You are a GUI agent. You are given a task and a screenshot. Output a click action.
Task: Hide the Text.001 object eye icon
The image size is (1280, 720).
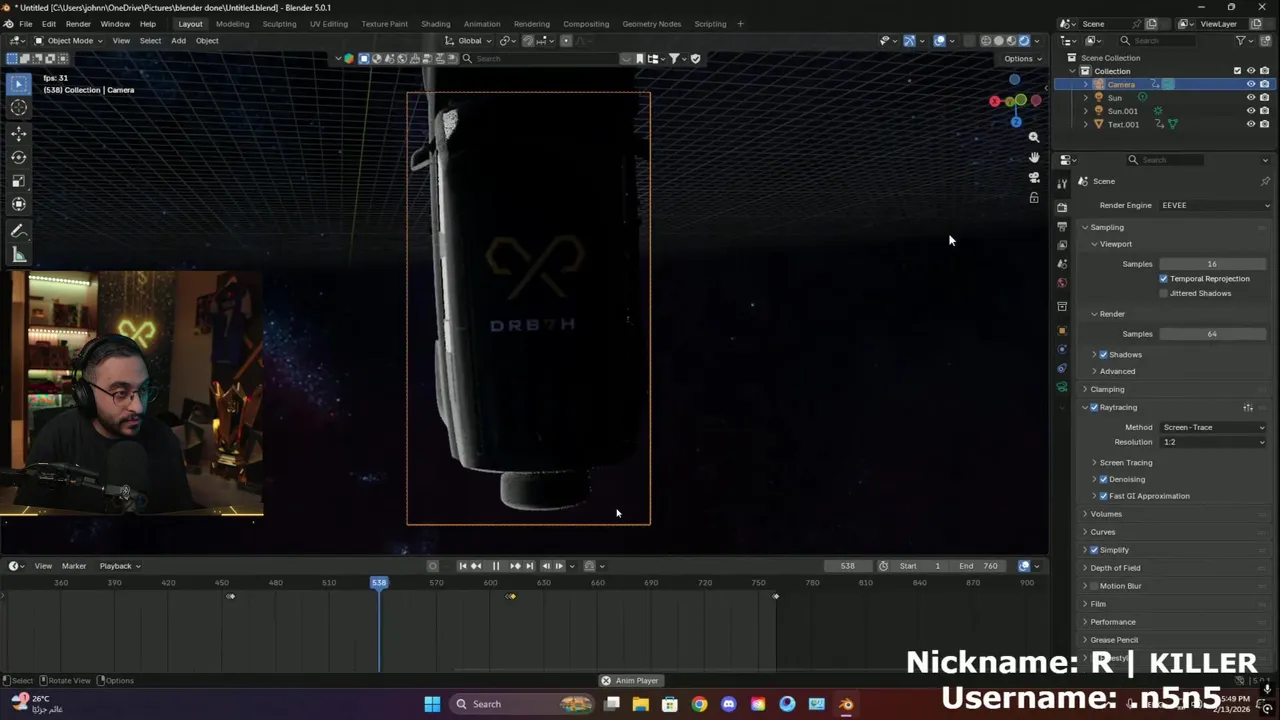click(x=1250, y=124)
